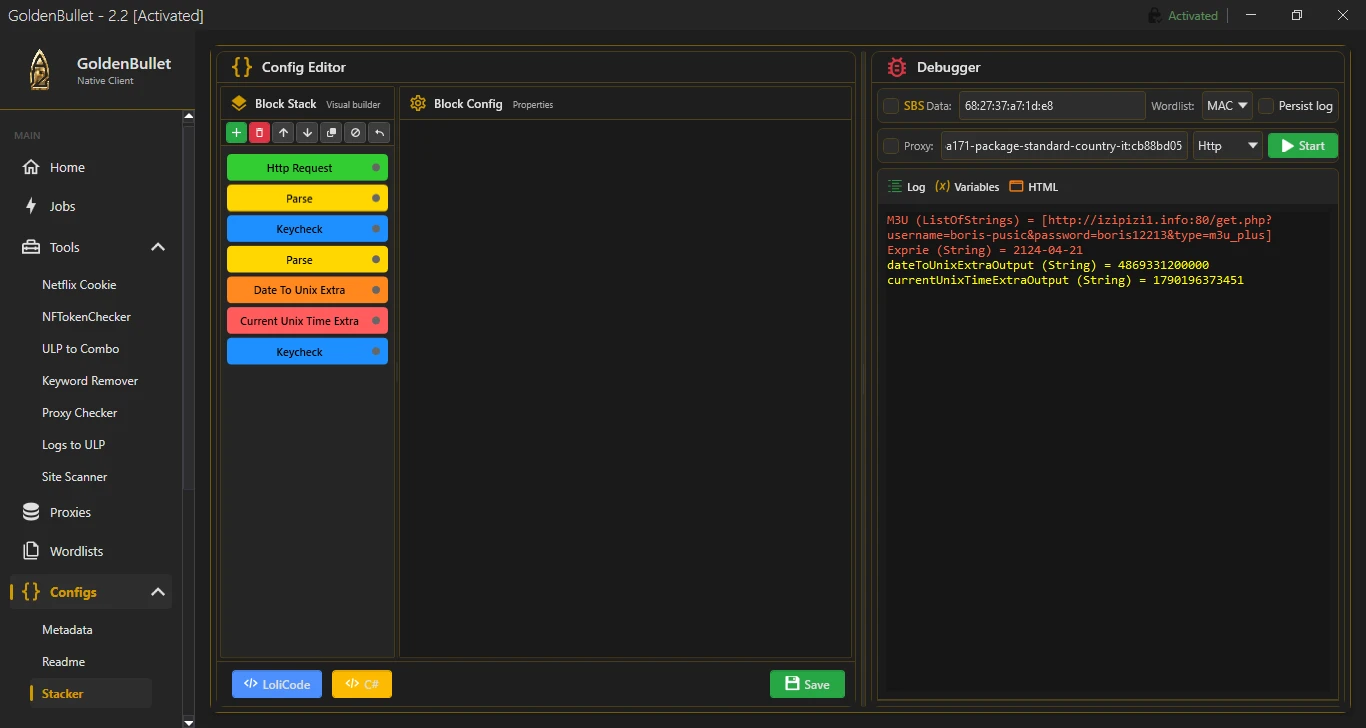Add a new block with the green plus icon
1366x728 pixels.
[x=236, y=133]
